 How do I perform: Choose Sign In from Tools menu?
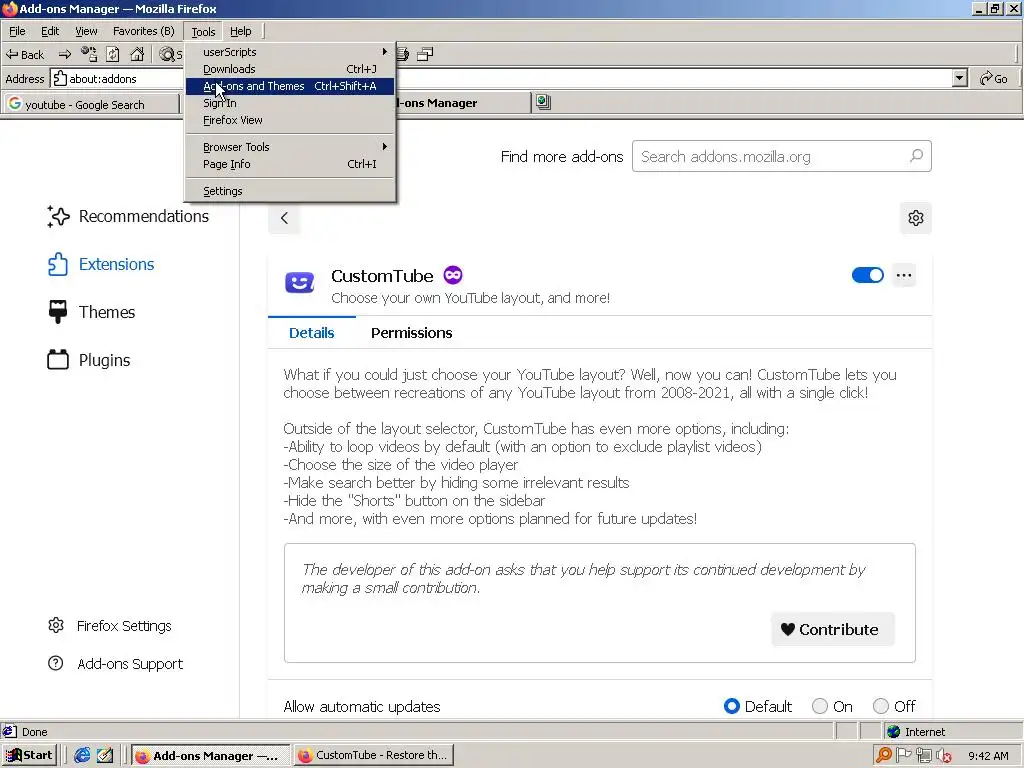(x=291, y=103)
